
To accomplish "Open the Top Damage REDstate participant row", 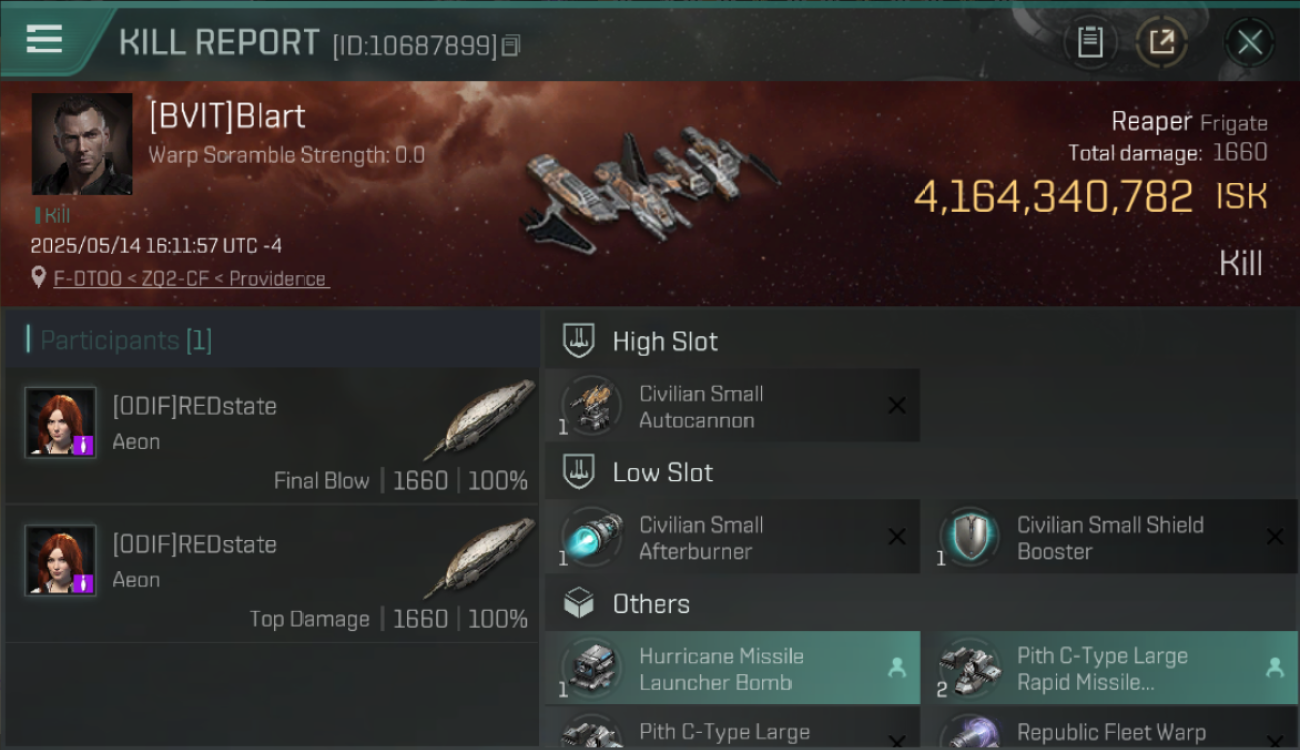I will (272, 573).
